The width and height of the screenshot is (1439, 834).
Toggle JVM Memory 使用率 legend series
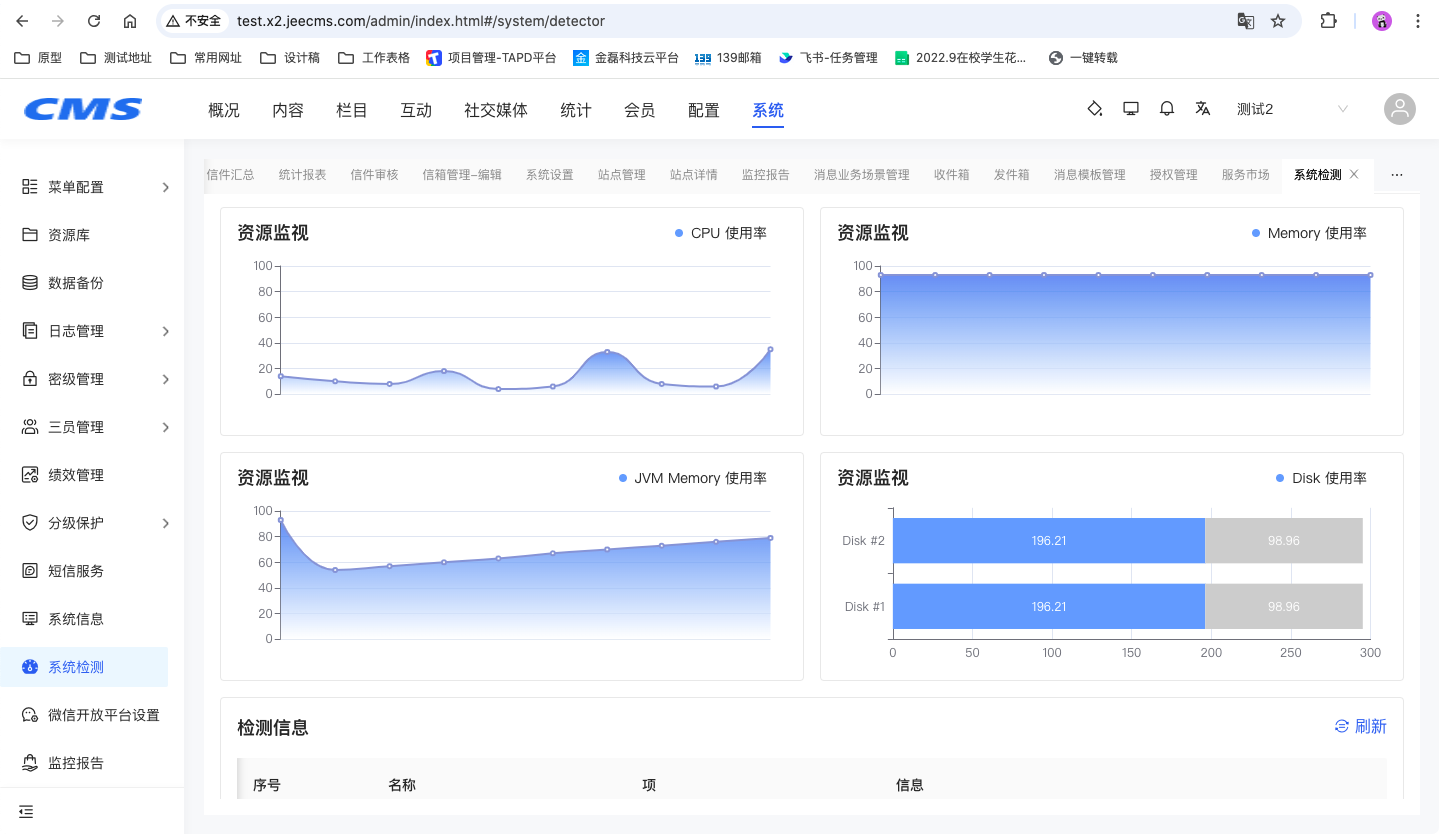pyautogui.click(x=692, y=478)
